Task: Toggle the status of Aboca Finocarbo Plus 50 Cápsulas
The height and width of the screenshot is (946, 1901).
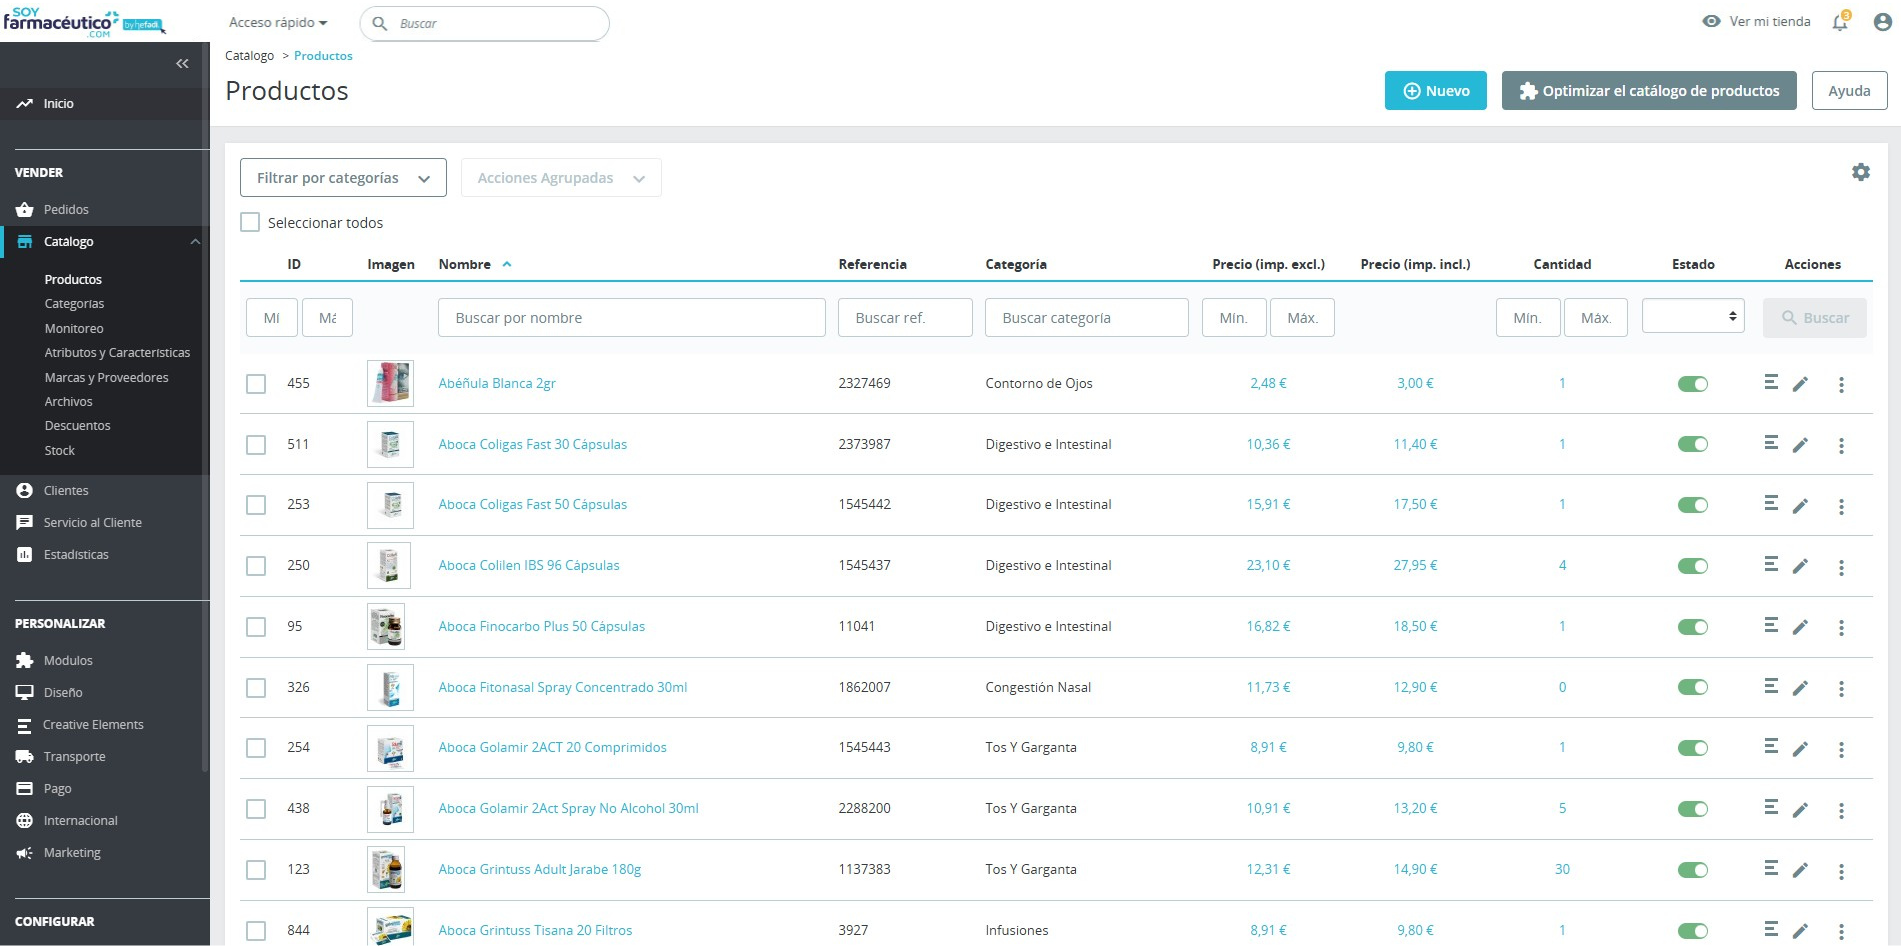Action: [x=1693, y=627]
